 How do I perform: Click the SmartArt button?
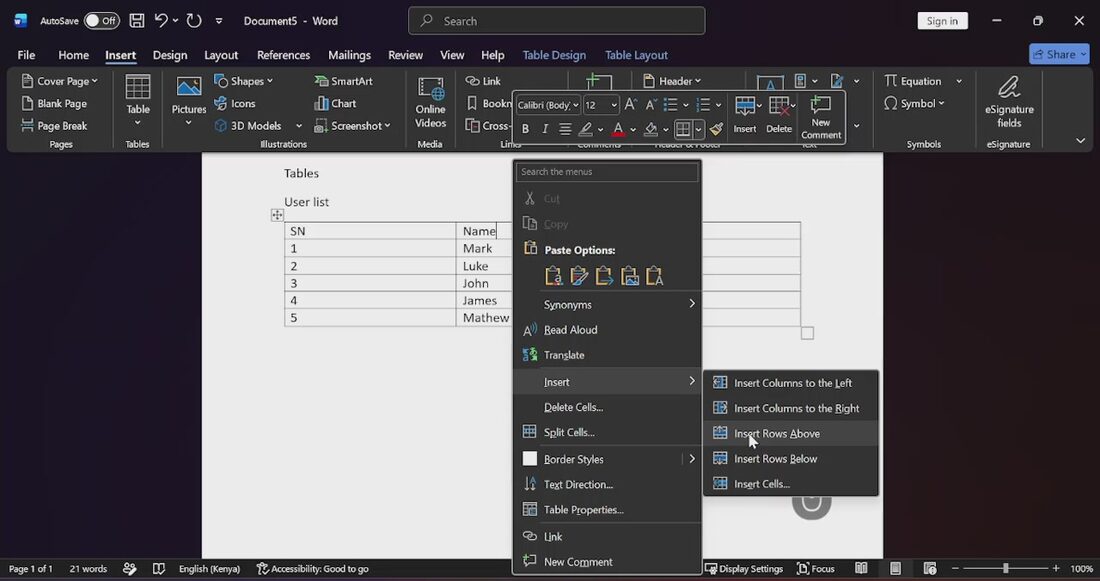click(344, 81)
